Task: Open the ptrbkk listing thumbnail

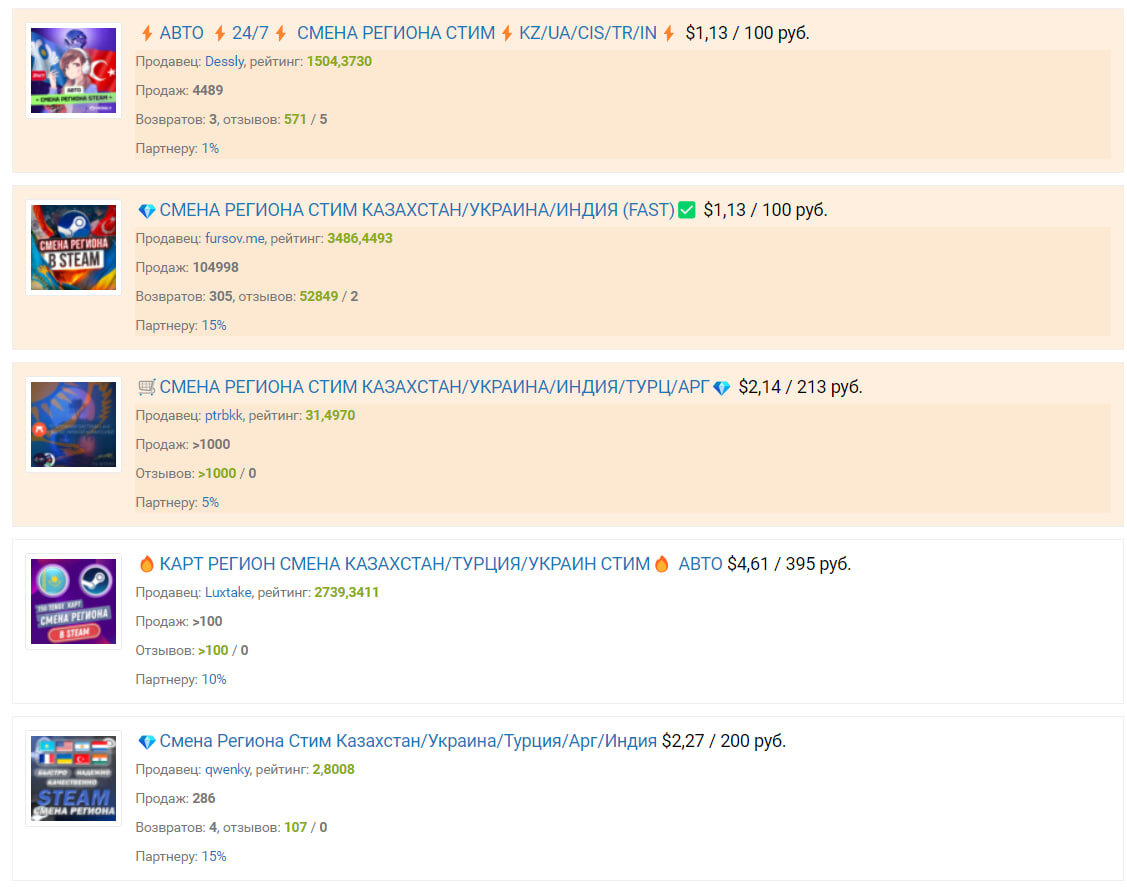Action: [x=73, y=424]
